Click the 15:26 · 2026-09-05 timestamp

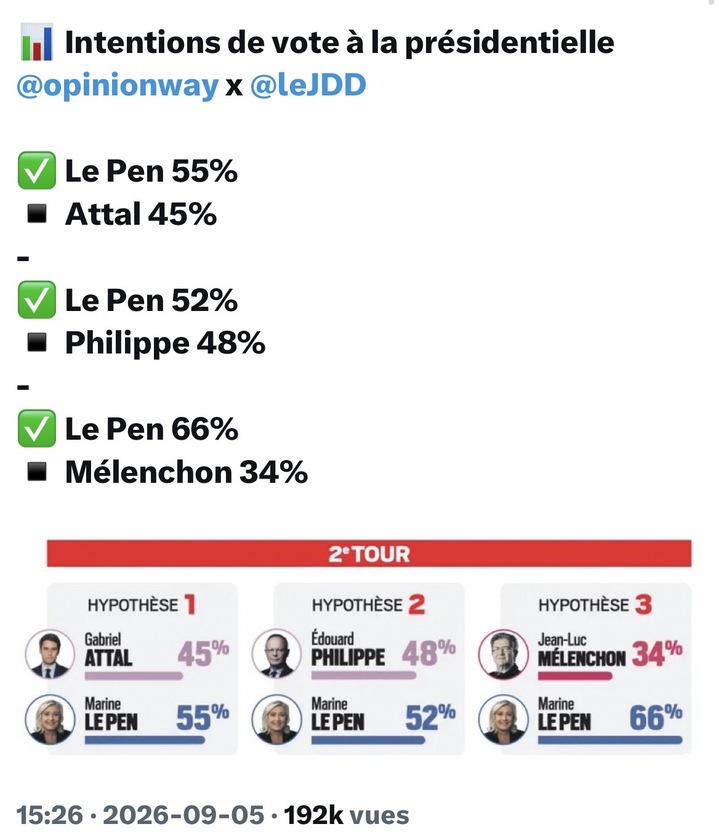point(140,815)
